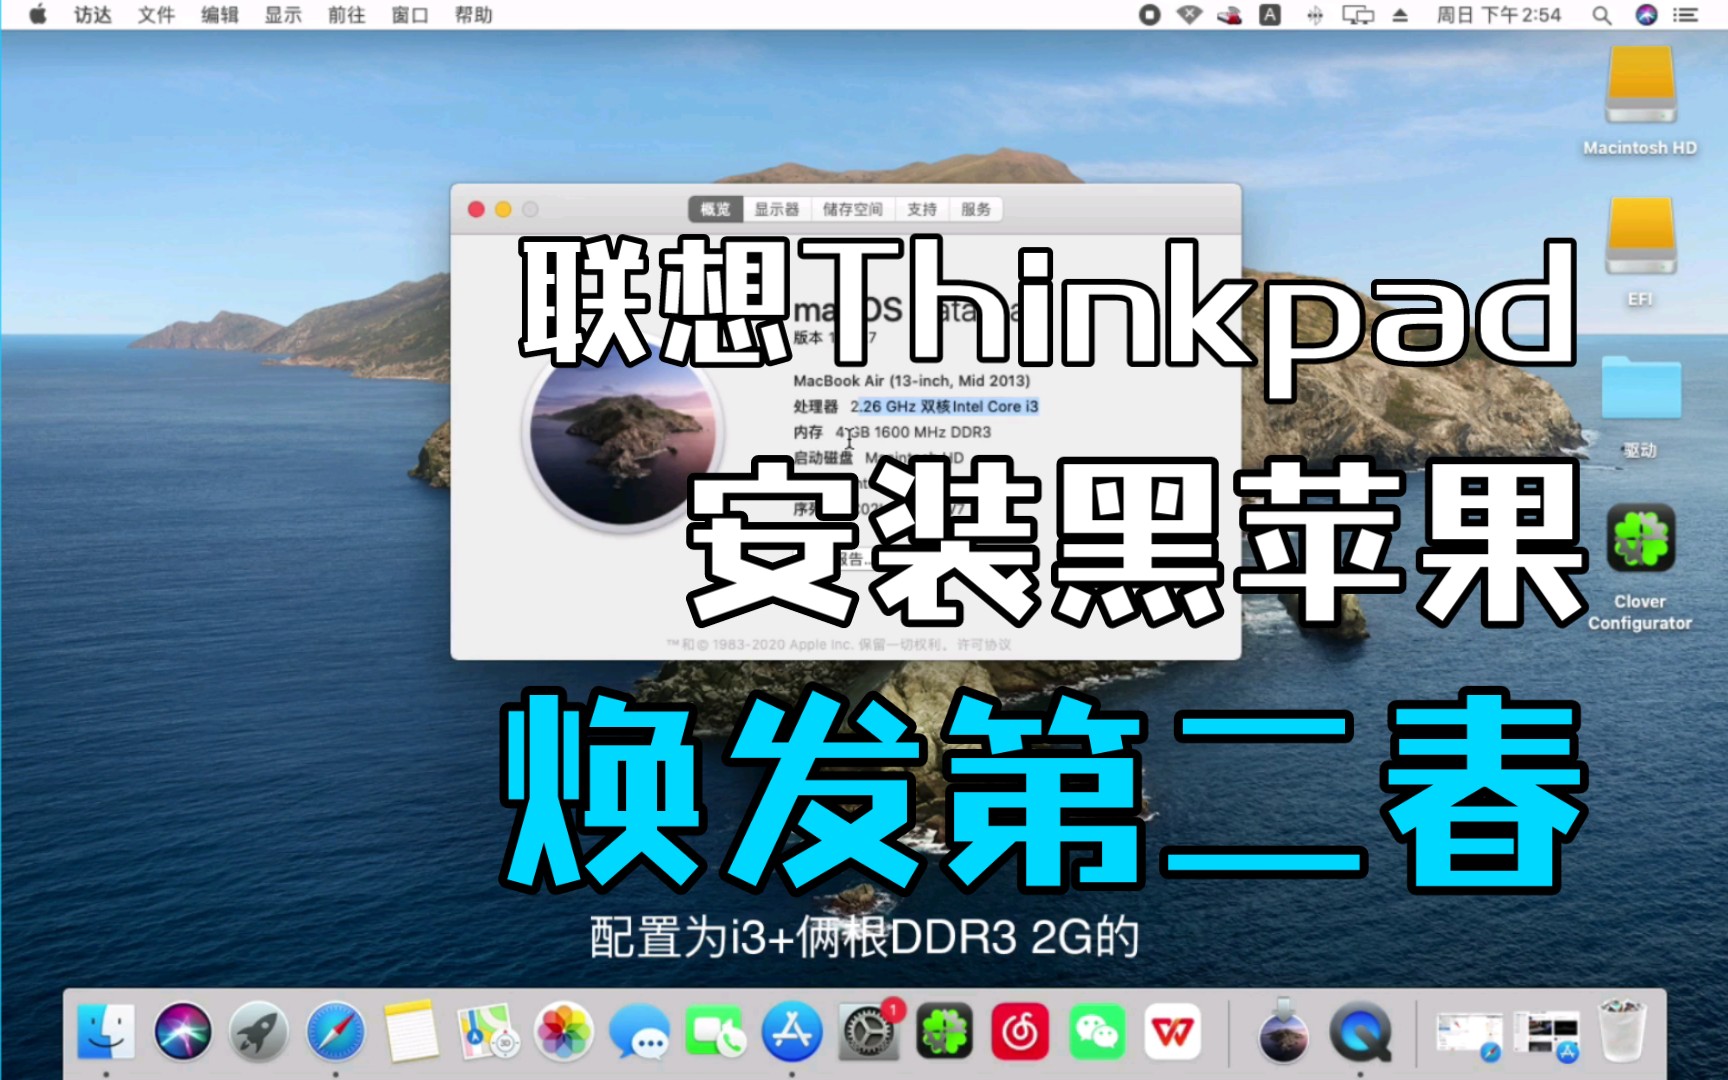
Task: Click the text MacBook Air (13-inch, Mid 2013)
Action: click(912, 381)
